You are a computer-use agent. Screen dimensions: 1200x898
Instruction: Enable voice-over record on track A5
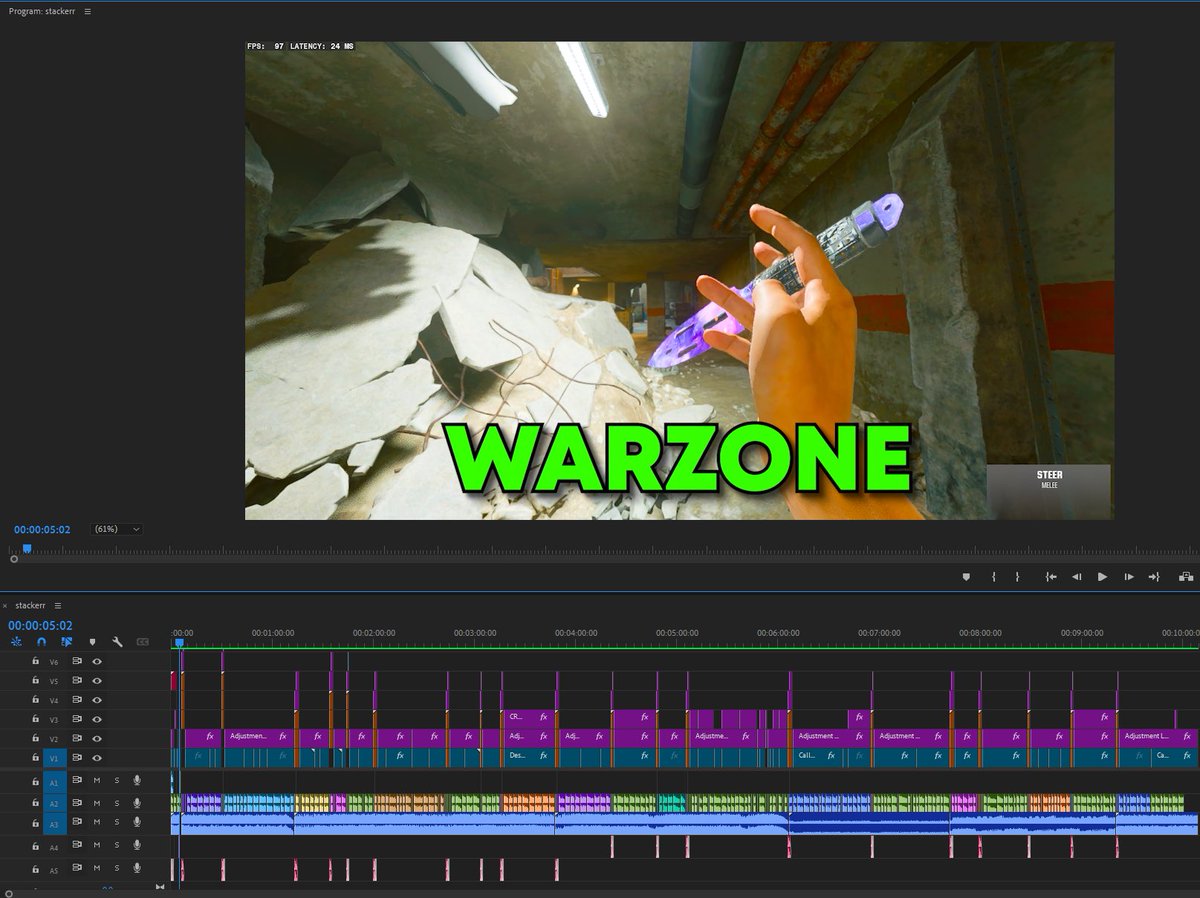[137, 868]
